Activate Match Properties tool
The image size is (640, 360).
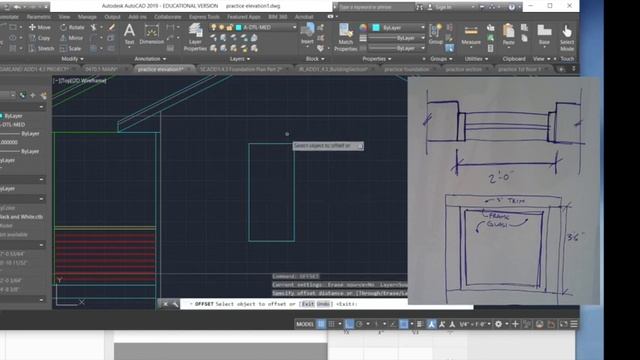pyautogui.click(x=345, y=37)
